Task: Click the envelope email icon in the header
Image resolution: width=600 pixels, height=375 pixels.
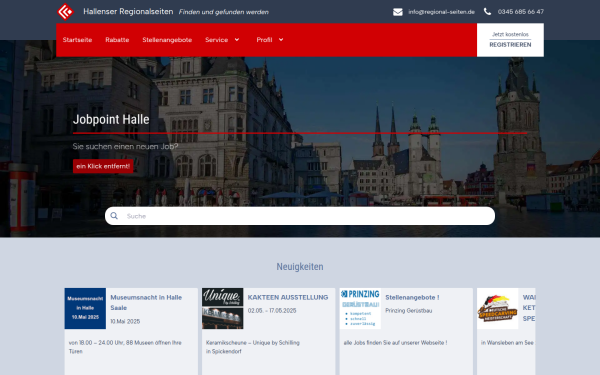Action: click(398, 12)
